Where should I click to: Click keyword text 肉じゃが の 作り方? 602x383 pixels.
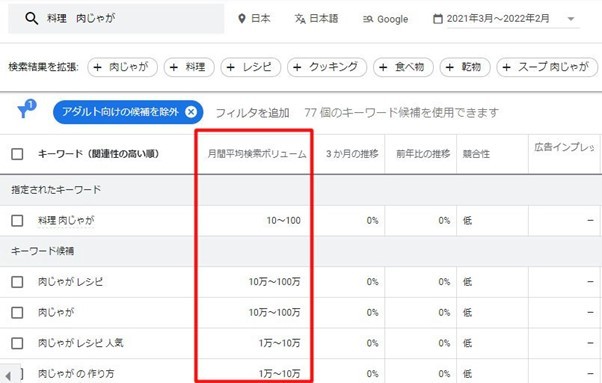[76, 373]
